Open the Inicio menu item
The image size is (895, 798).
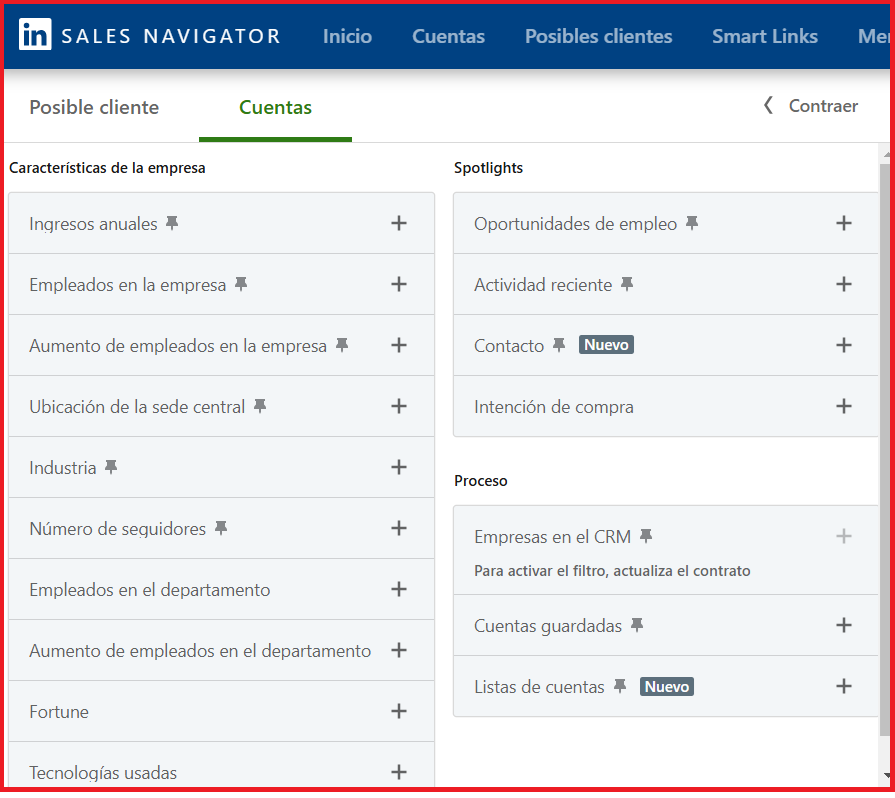coord(347,36)
